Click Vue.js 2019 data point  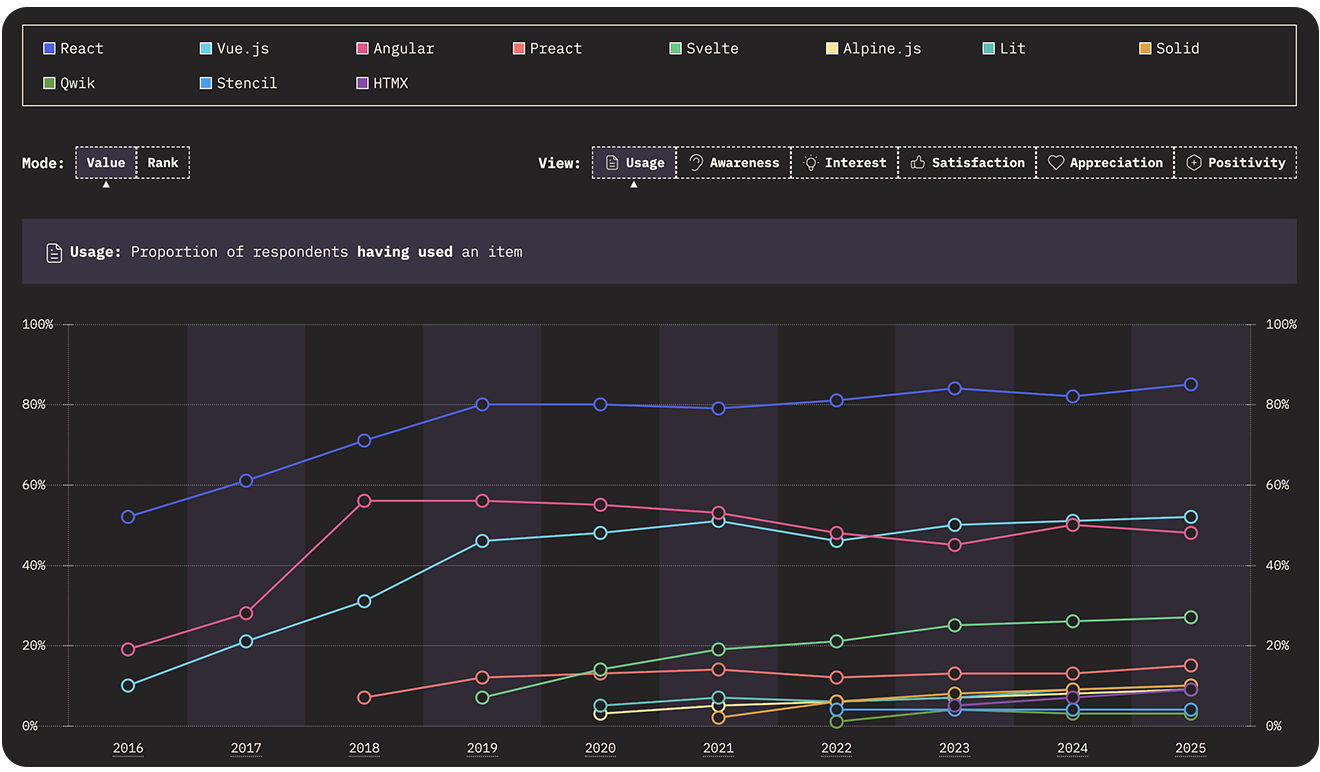point(482,541)
